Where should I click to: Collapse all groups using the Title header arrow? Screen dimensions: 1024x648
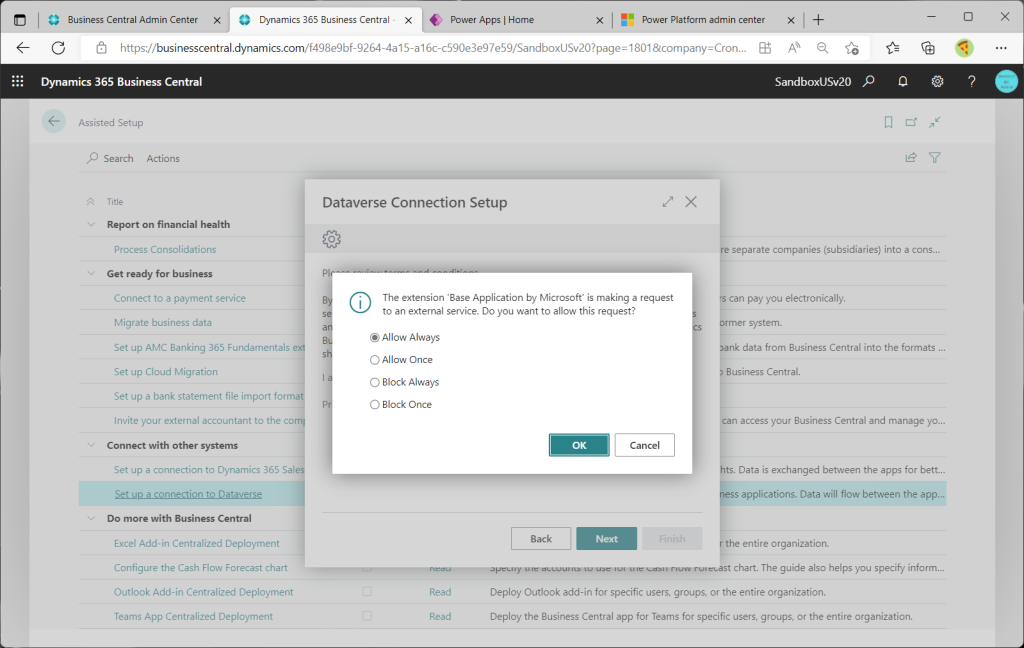coord(91,202)
